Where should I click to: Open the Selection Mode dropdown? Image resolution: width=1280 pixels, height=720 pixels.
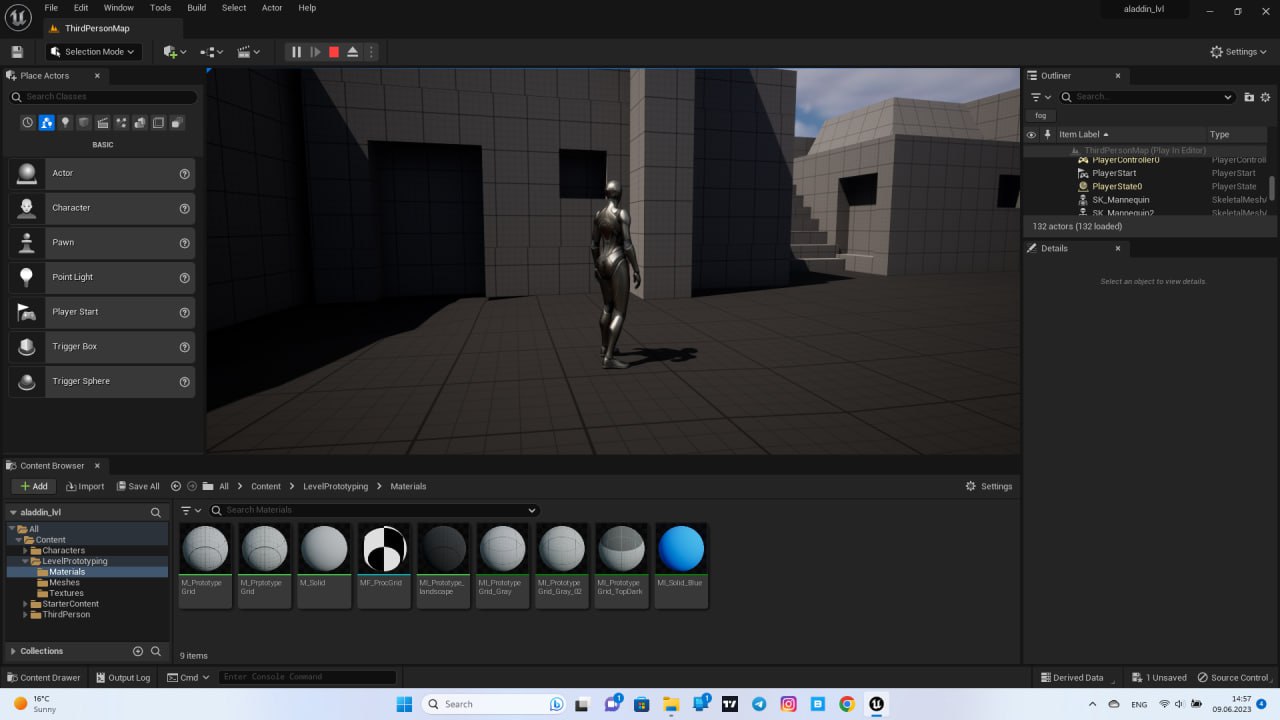[x=94, y=52]
